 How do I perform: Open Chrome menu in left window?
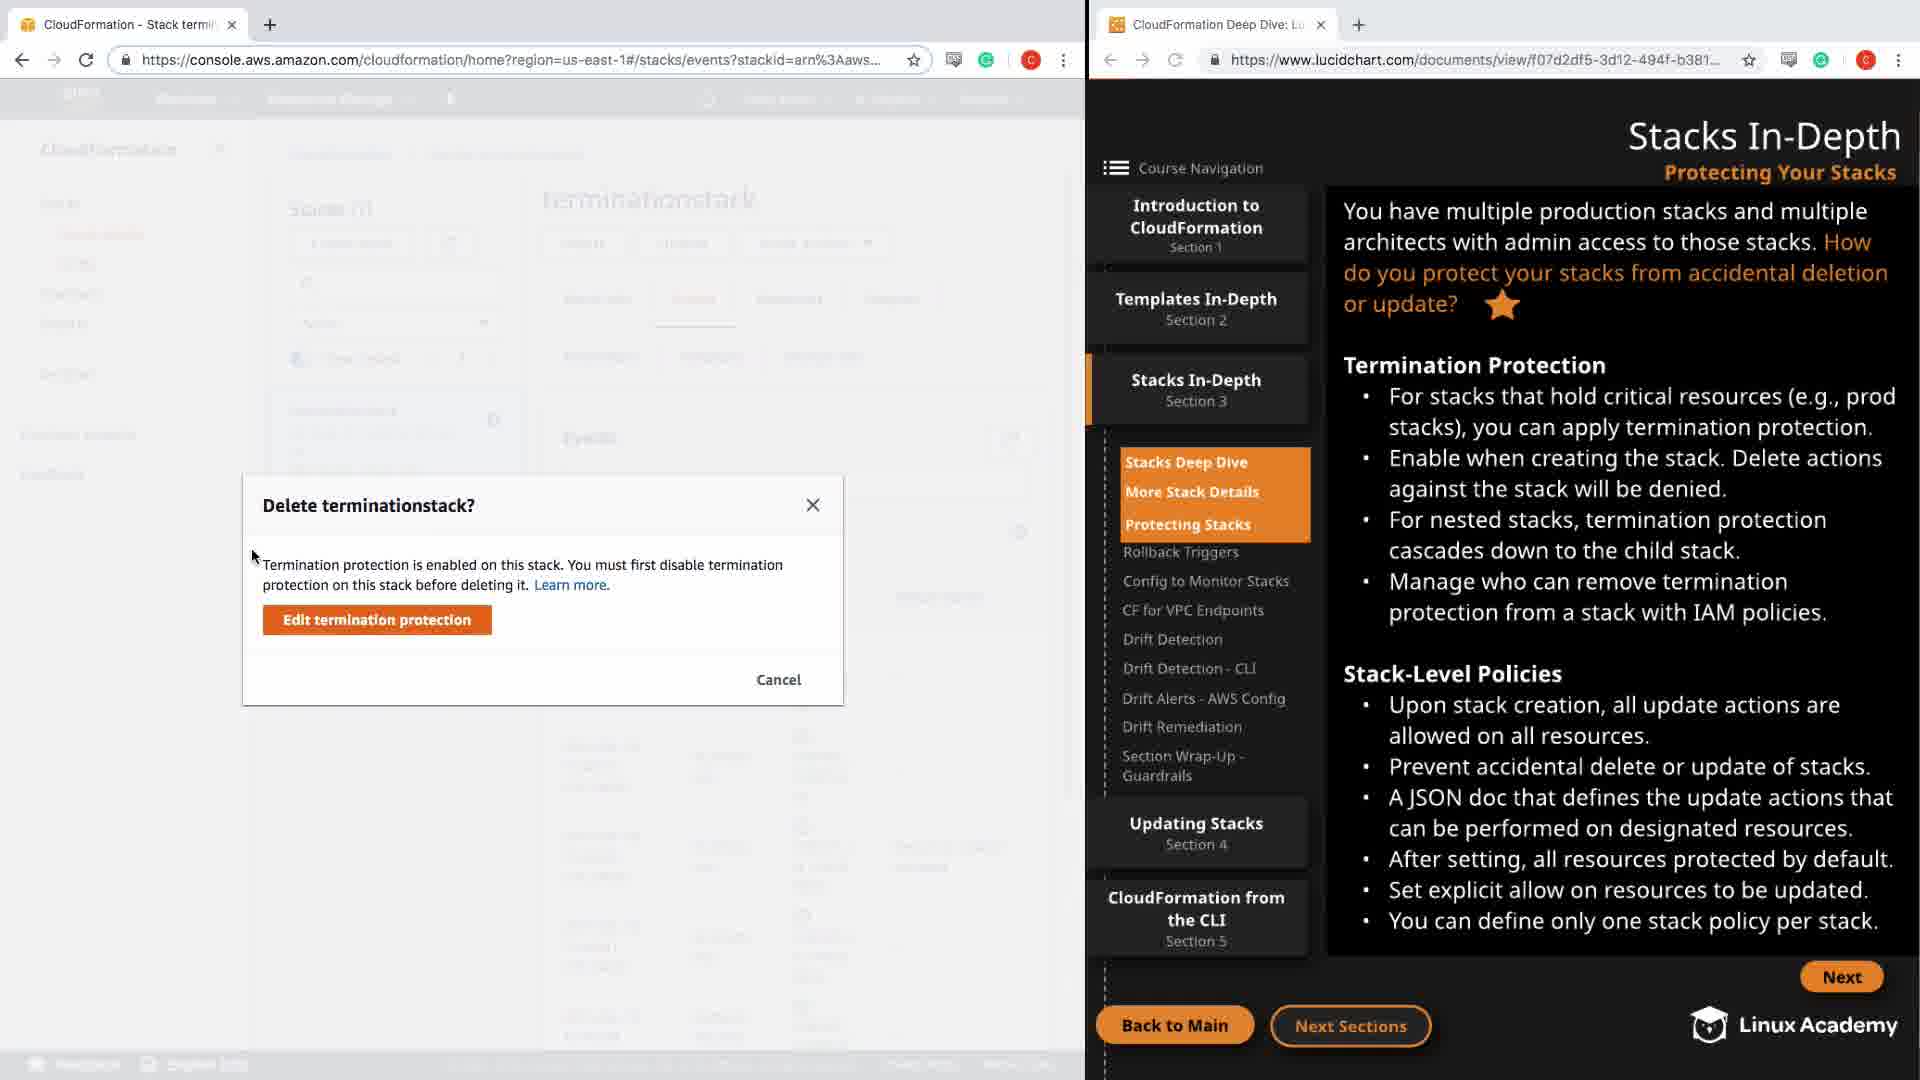click(x=1063, y=60)
